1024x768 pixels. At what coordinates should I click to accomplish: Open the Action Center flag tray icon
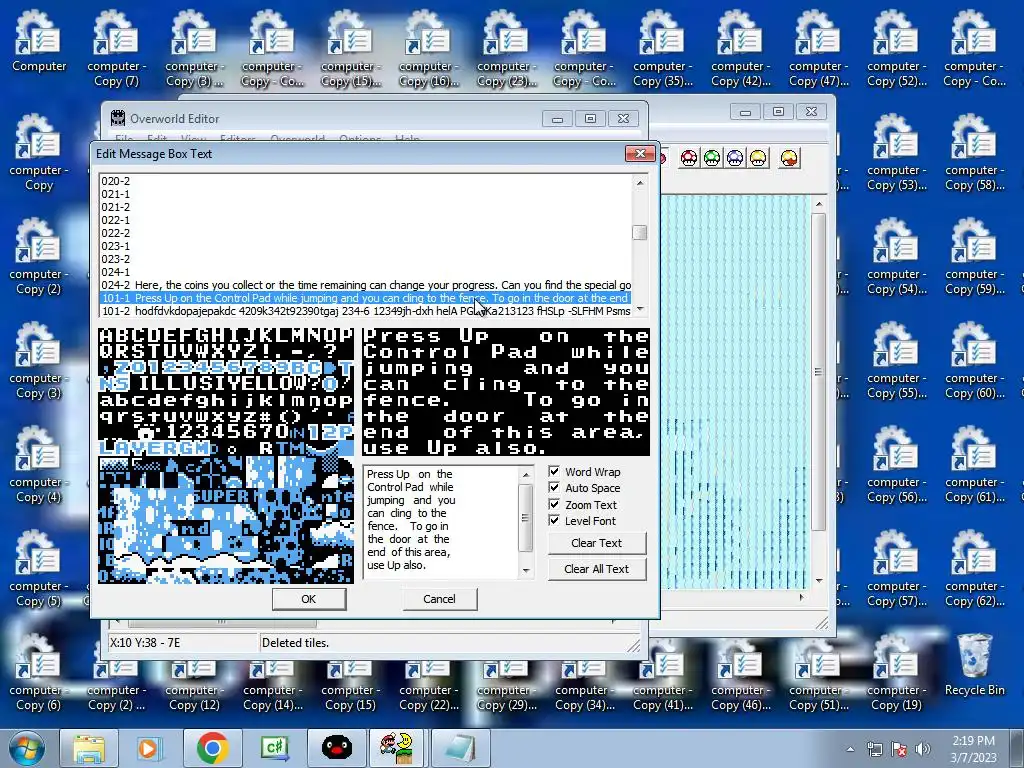coord(899,749)
